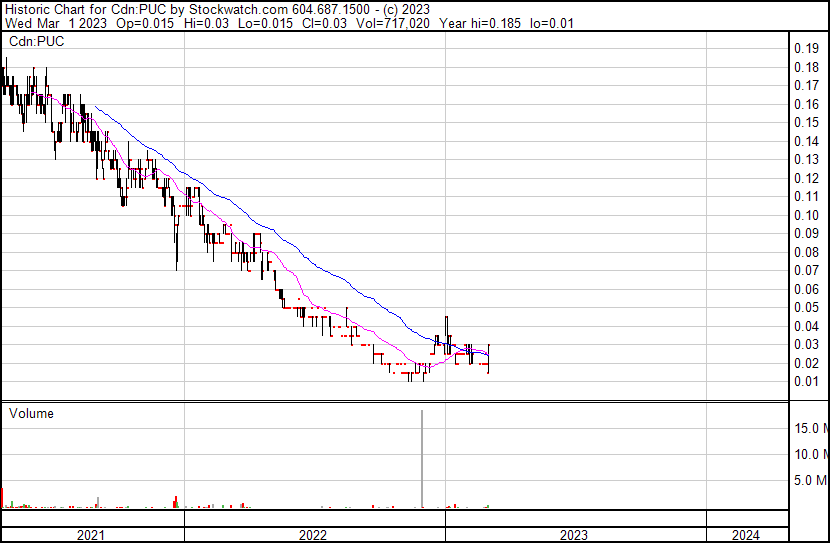
Task: Click the last price bar reaching 0.03
Action: coord(488,359)
